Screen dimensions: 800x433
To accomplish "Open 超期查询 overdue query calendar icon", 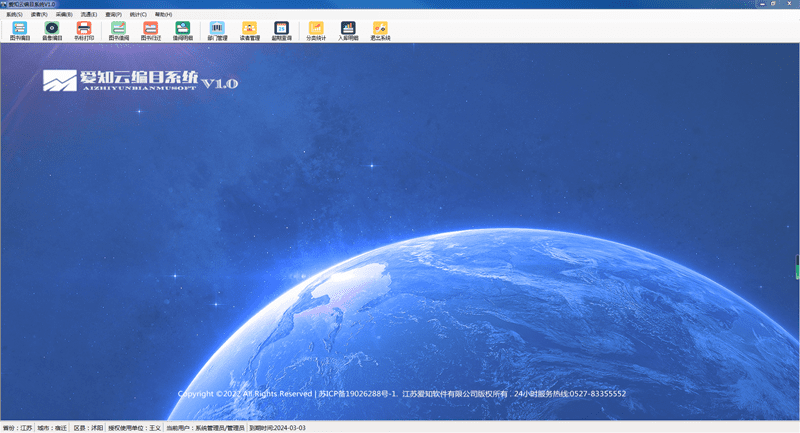I will (x=281, y=30).
